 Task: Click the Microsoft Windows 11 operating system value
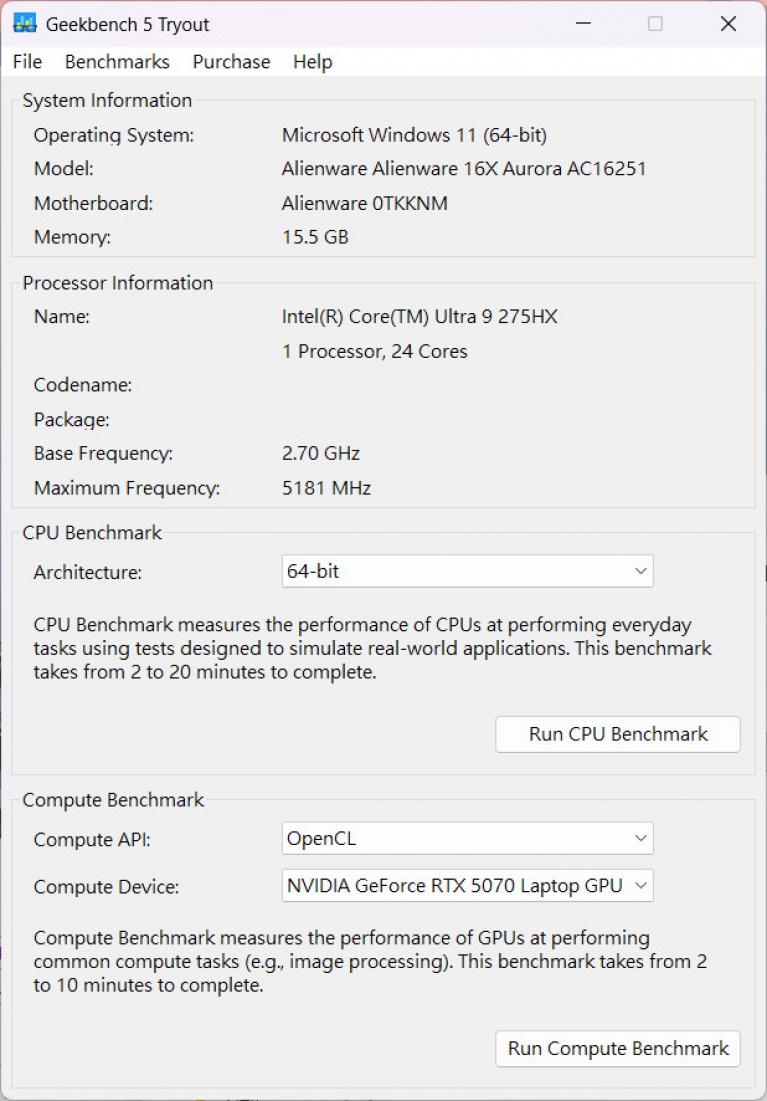pyautogui.click(x=414, y=135)
